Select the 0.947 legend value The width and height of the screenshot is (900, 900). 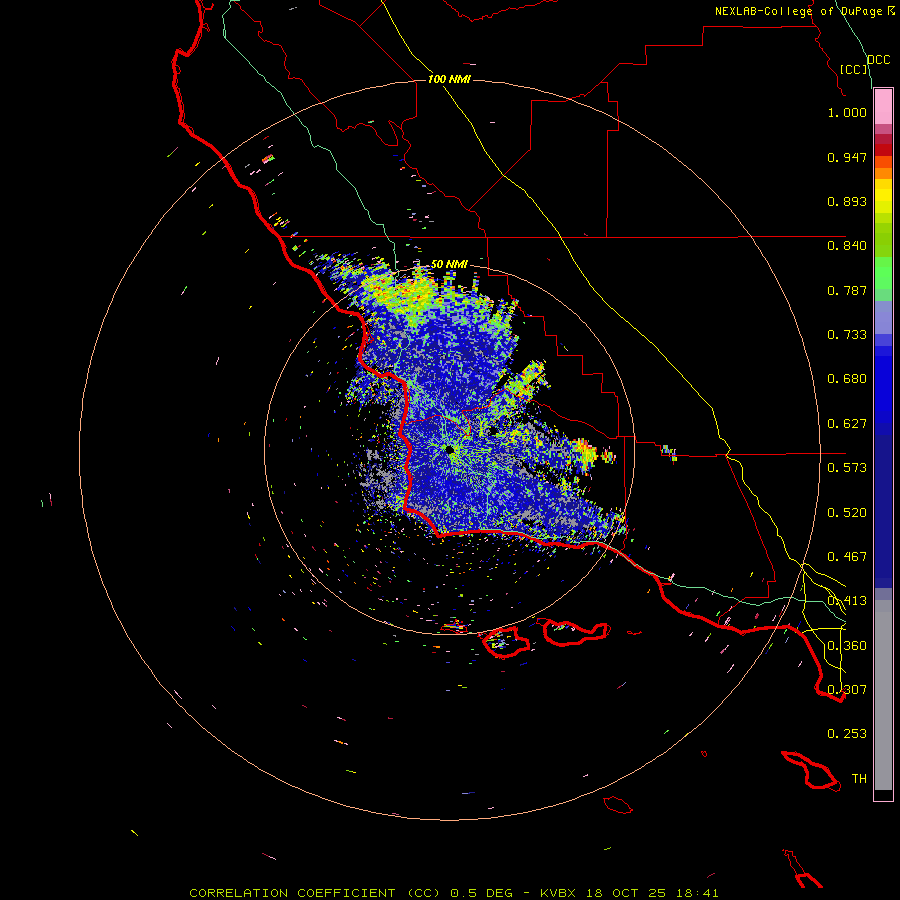coord(847,157)
